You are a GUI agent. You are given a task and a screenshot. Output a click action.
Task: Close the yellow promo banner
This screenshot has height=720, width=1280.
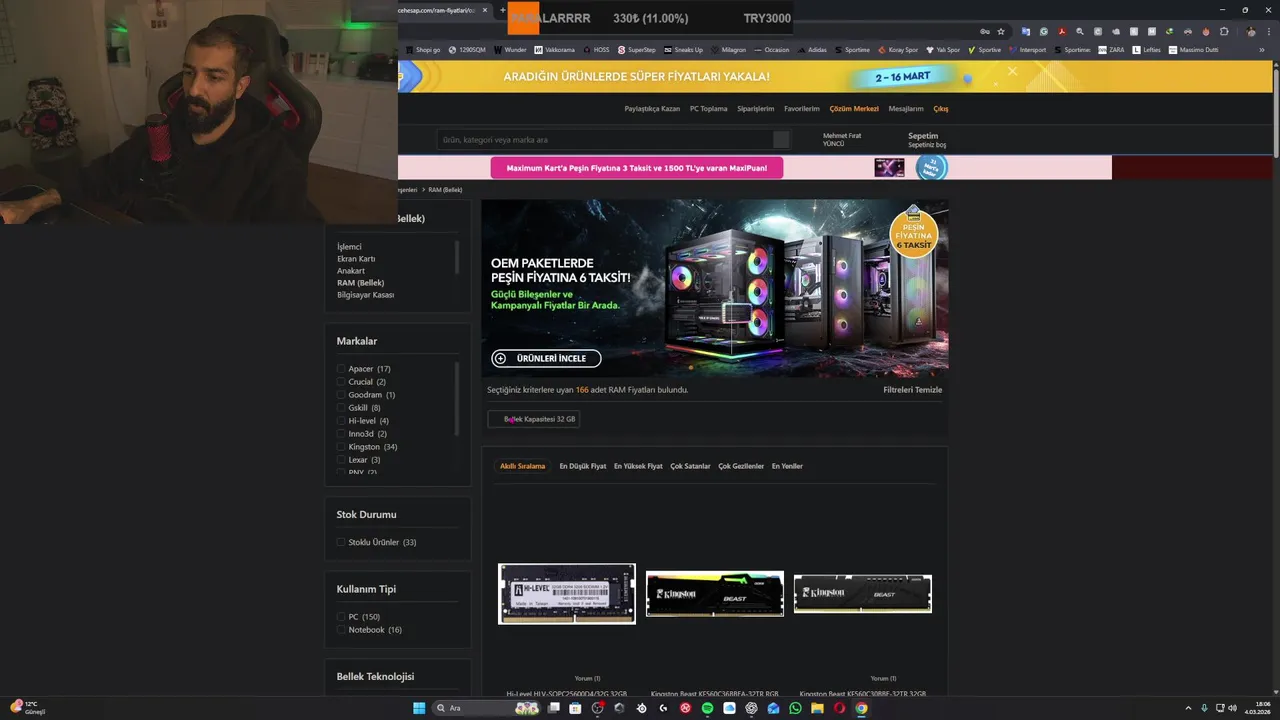[x=1012, y=71]
